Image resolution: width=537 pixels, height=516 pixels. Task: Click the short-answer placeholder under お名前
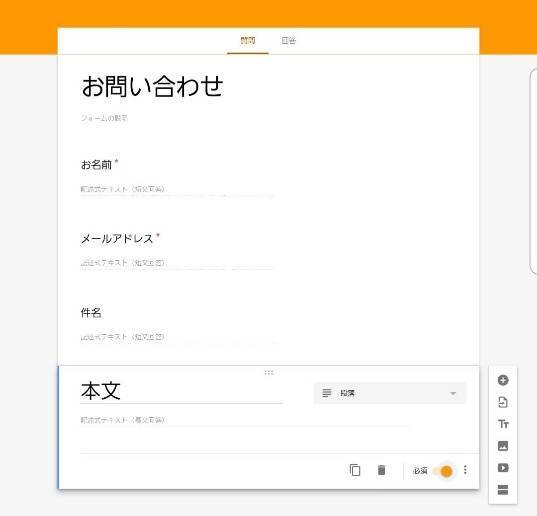(x=123, y=189)
